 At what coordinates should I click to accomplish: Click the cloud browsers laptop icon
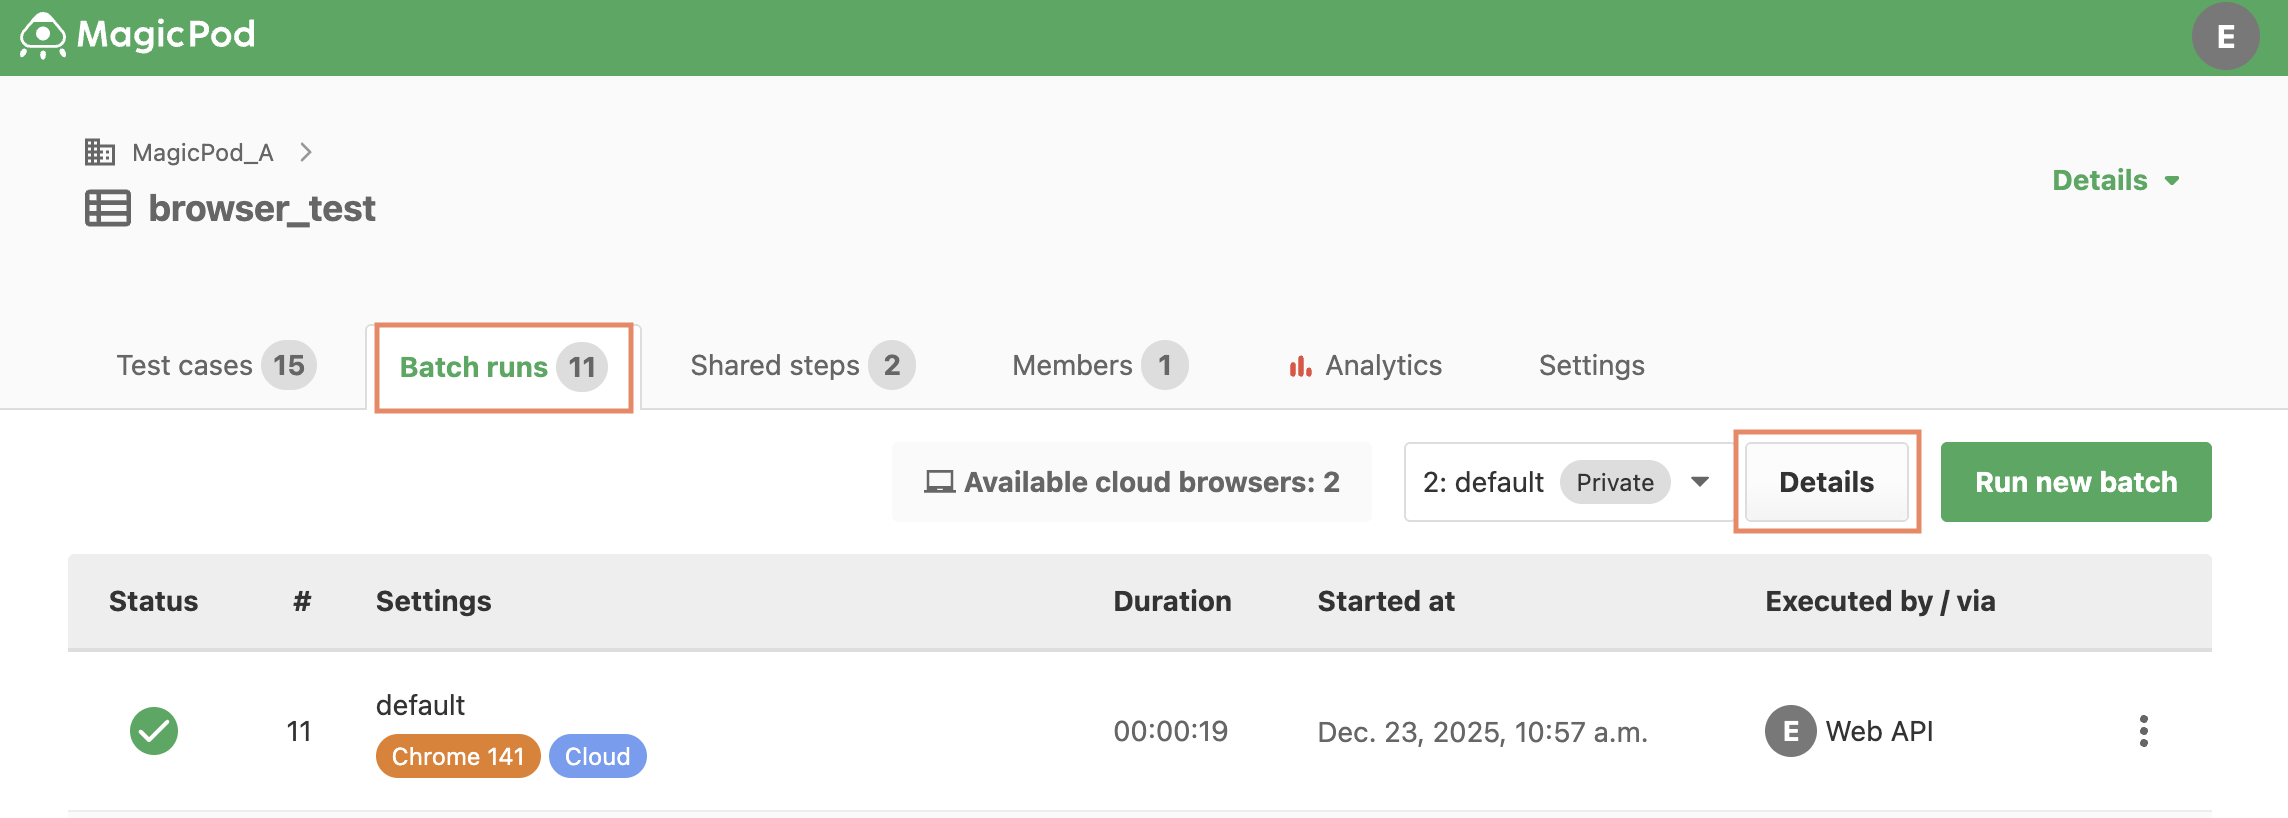point(939,482)
